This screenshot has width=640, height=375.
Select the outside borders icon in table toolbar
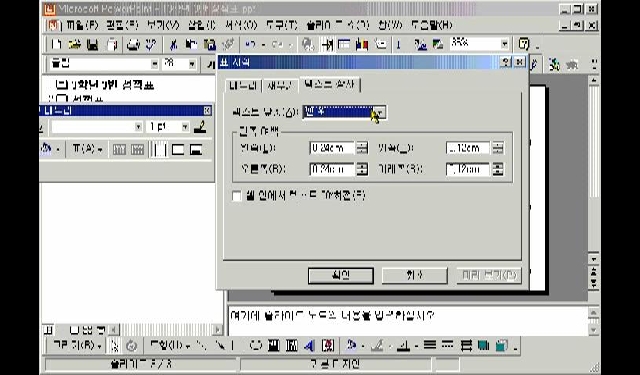178,150
